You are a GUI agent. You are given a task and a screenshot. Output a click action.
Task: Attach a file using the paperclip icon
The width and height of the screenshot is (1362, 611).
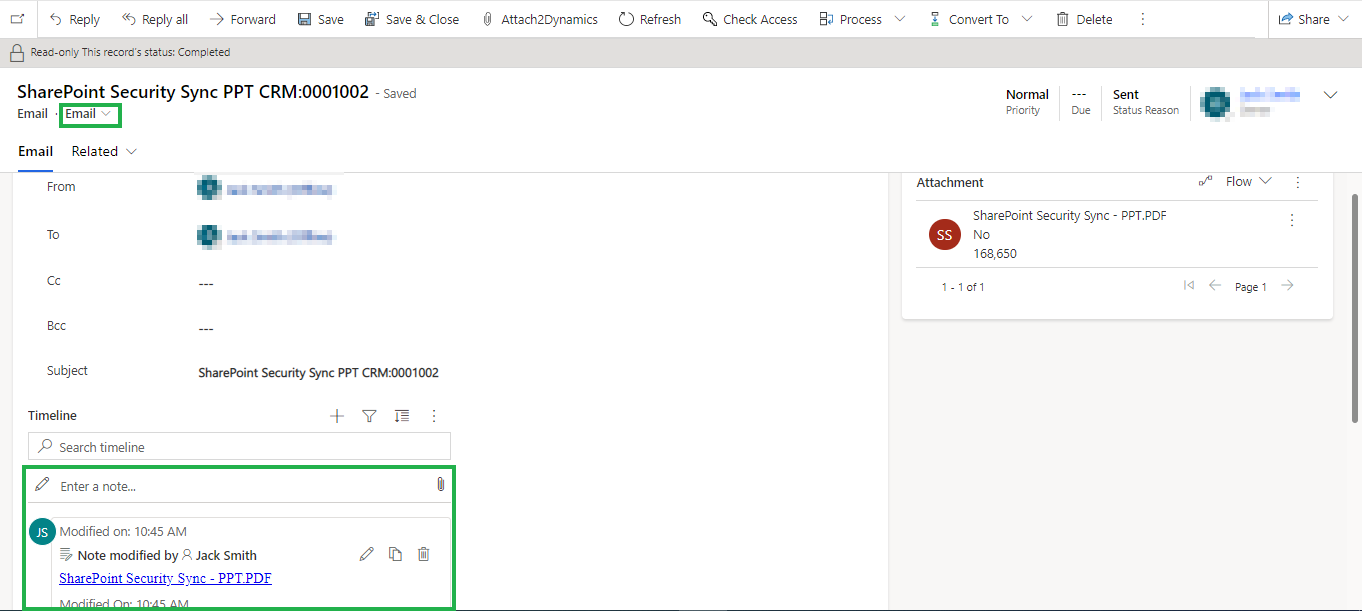click(x=440, y=484)
